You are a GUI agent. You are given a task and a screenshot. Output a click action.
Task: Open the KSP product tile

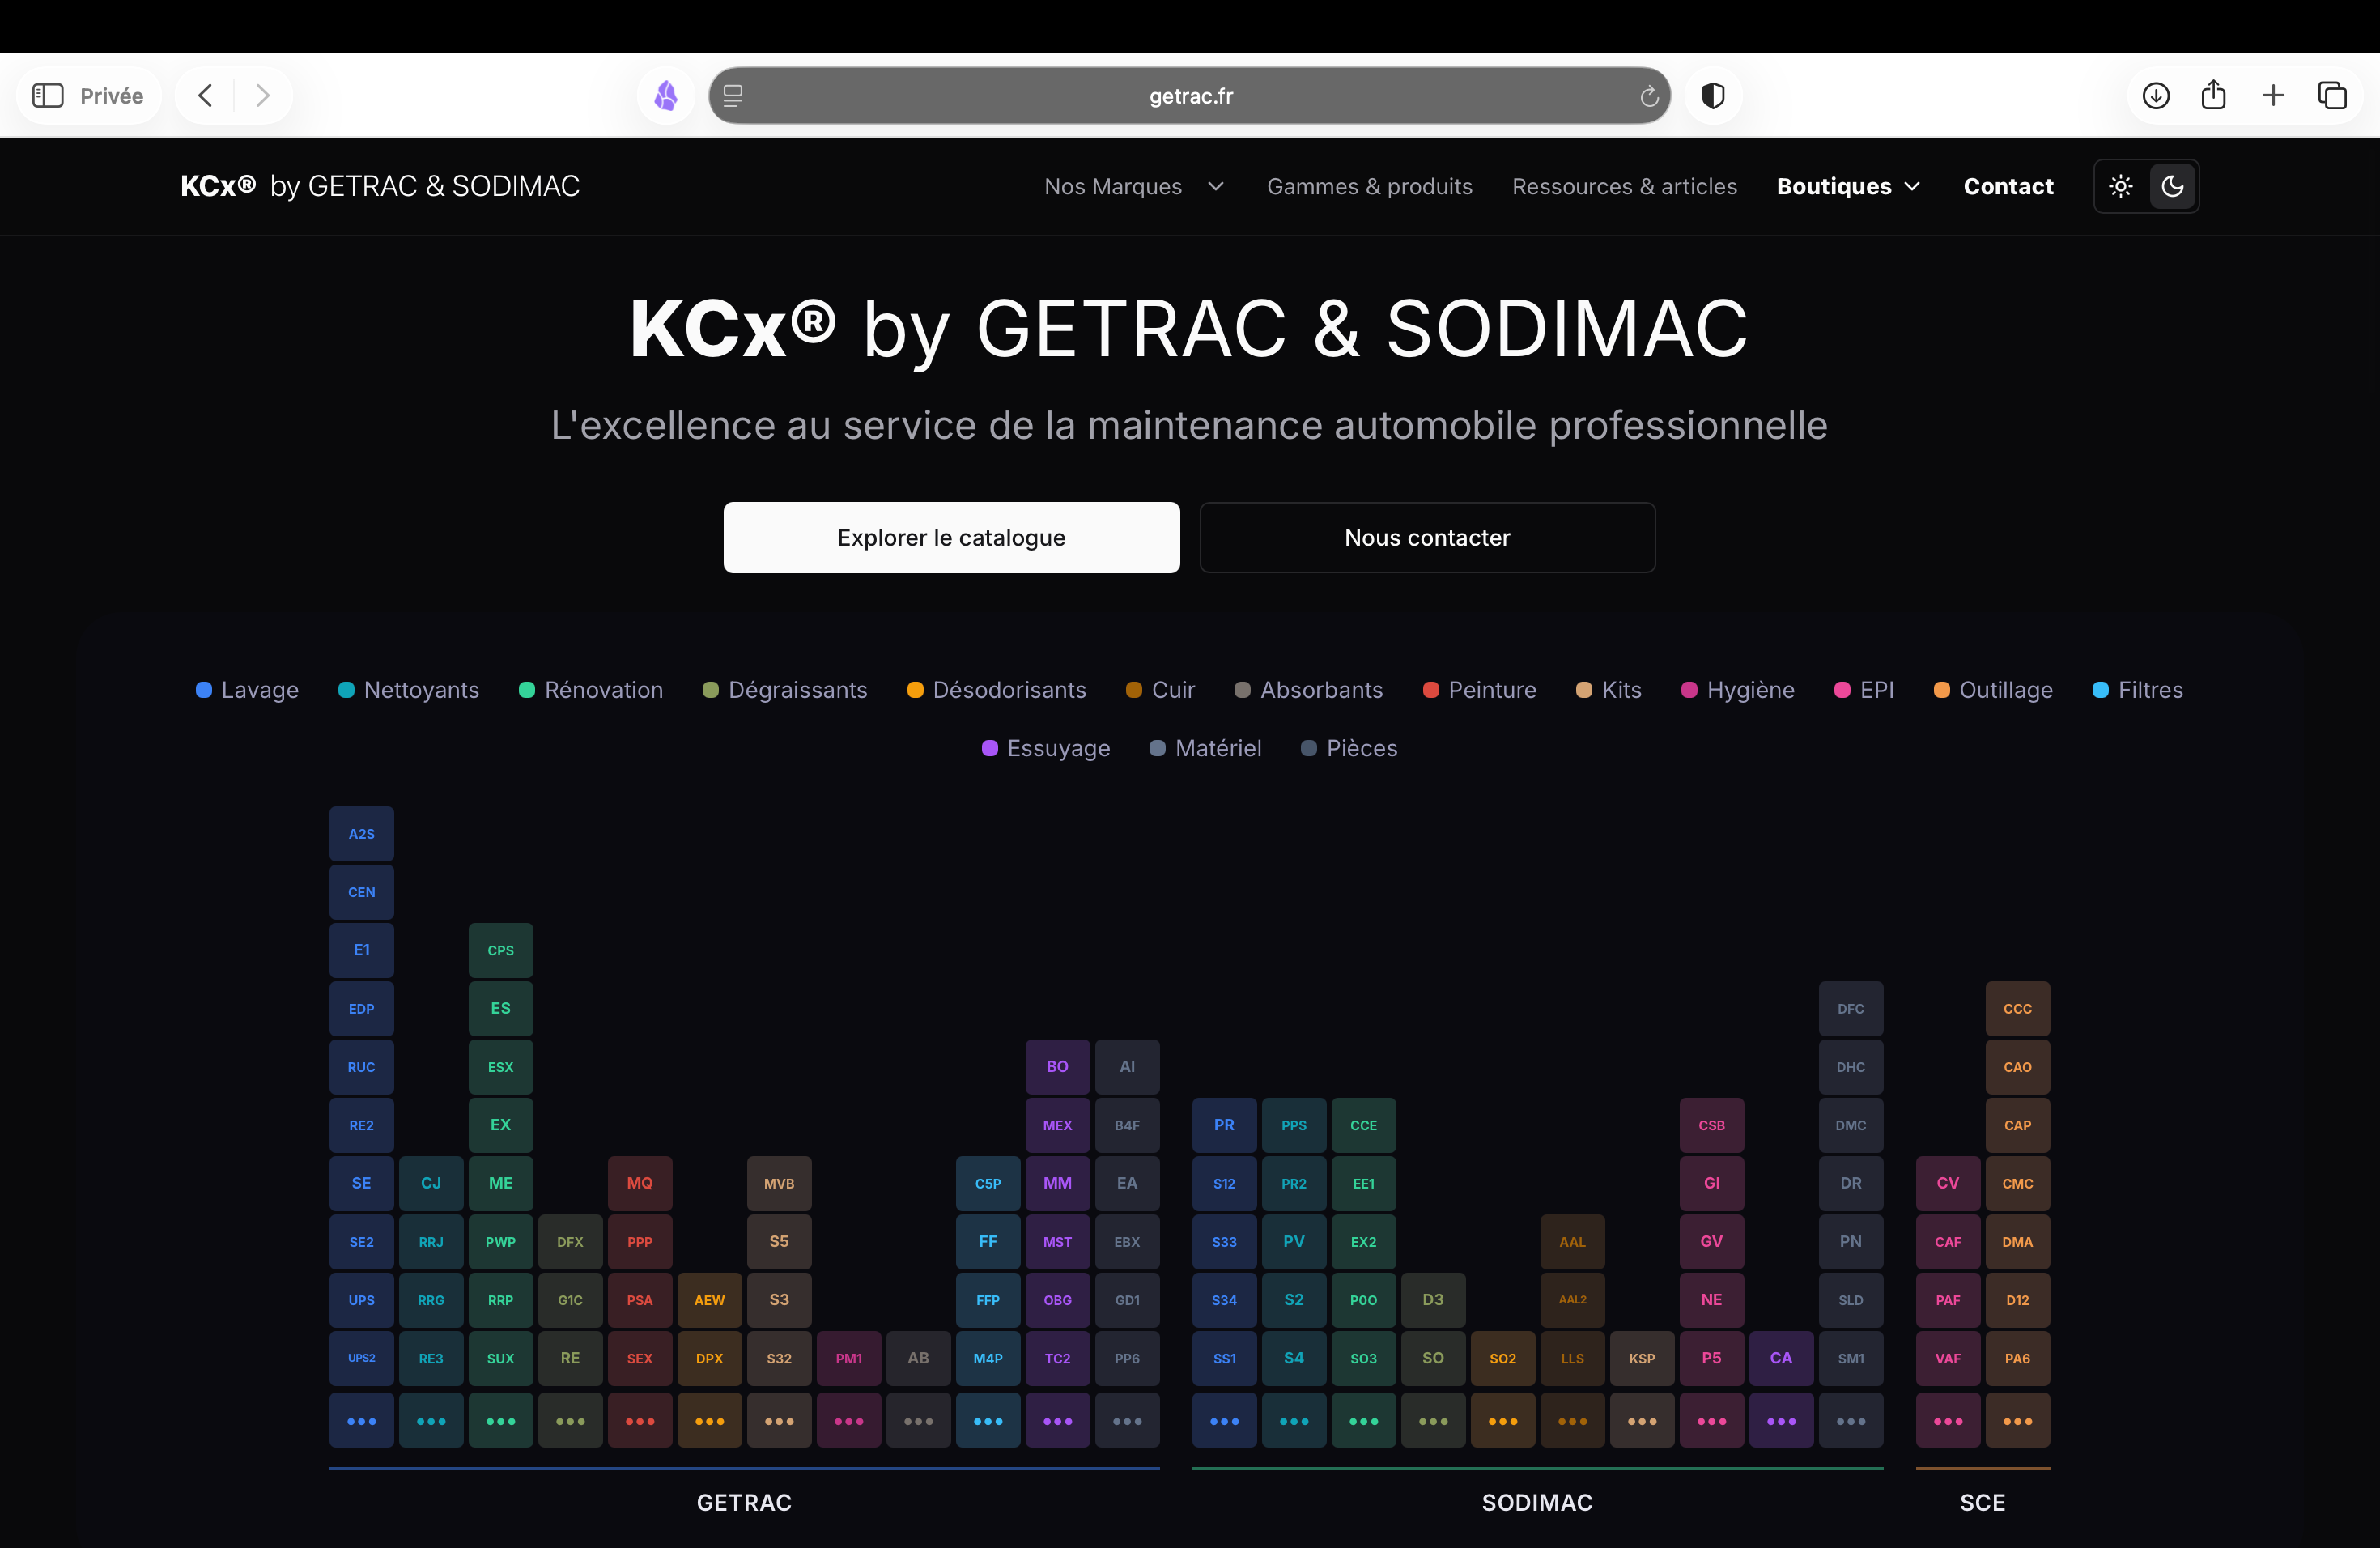(1642, 1358)
